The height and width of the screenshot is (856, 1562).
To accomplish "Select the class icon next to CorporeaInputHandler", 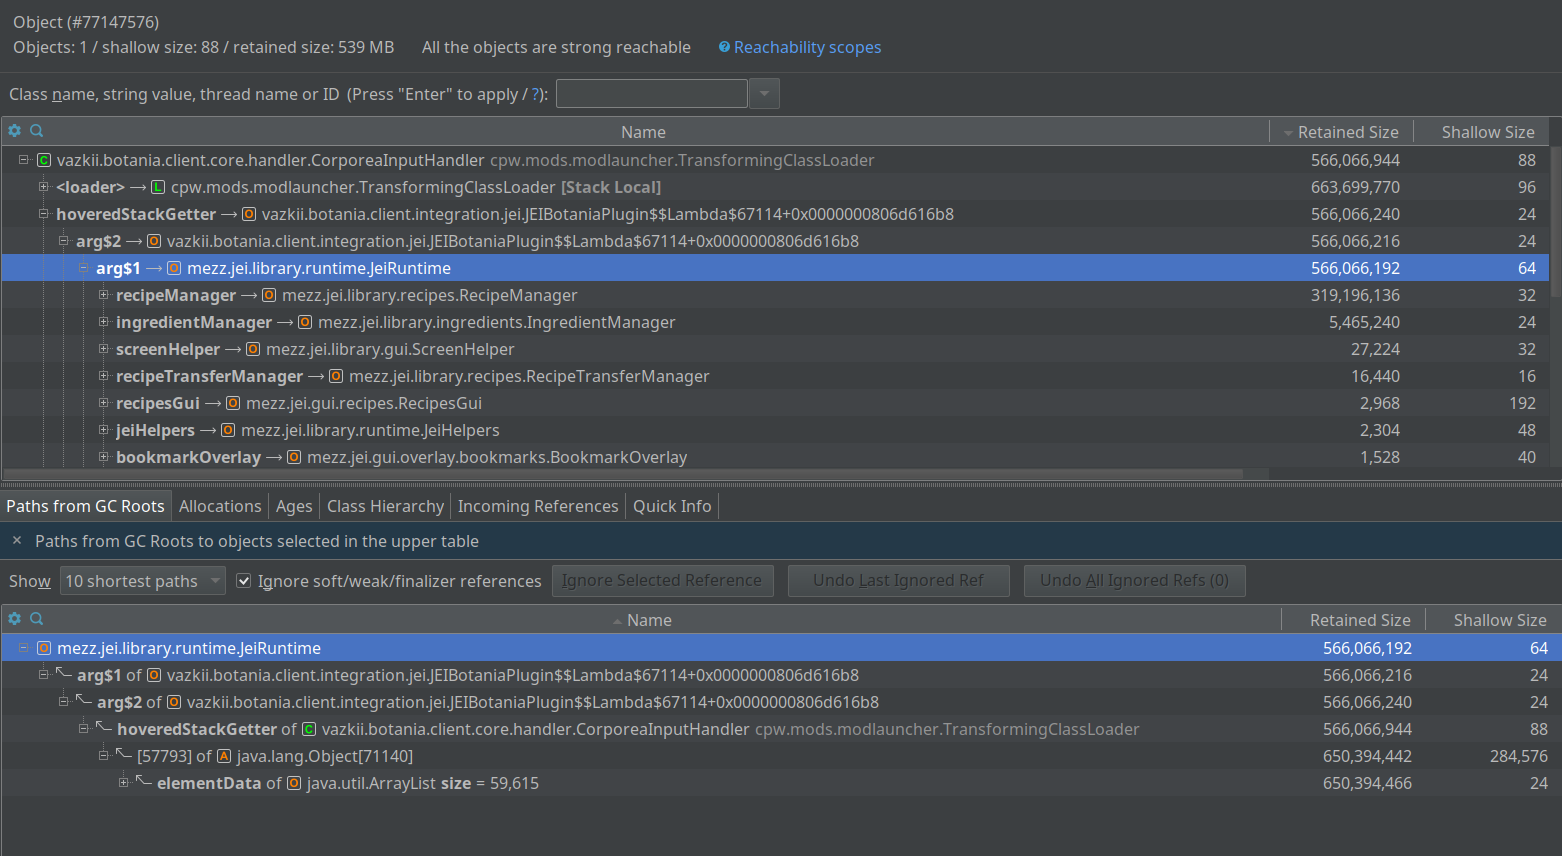I will tap(44, 159).
